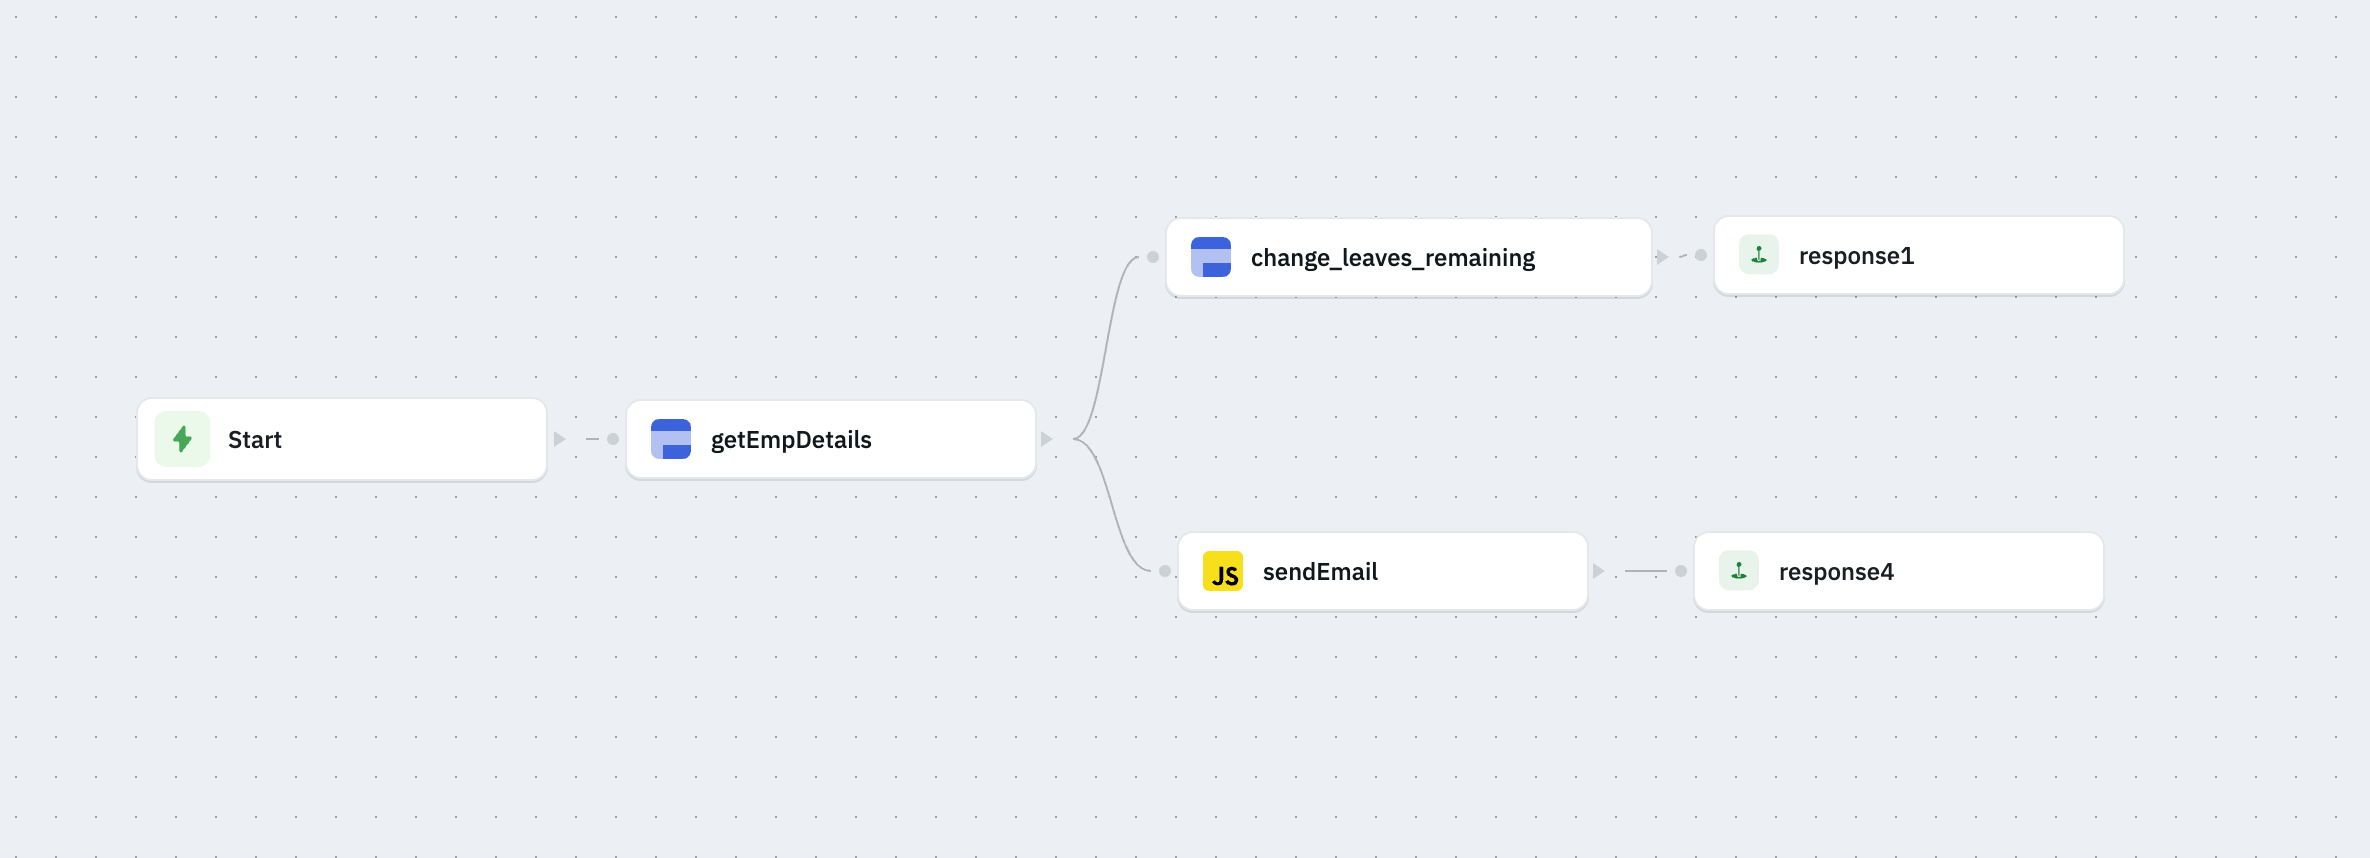Click the response4 node green icon

tap(1738, 571)
